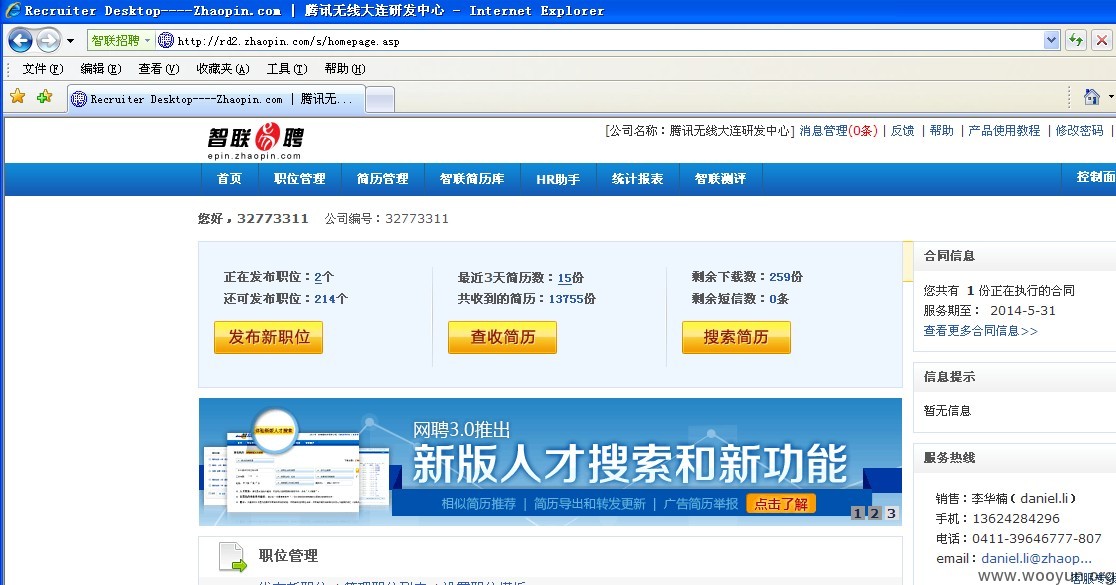Click the 共收到的简历:13755份 text

pos(527,299)
